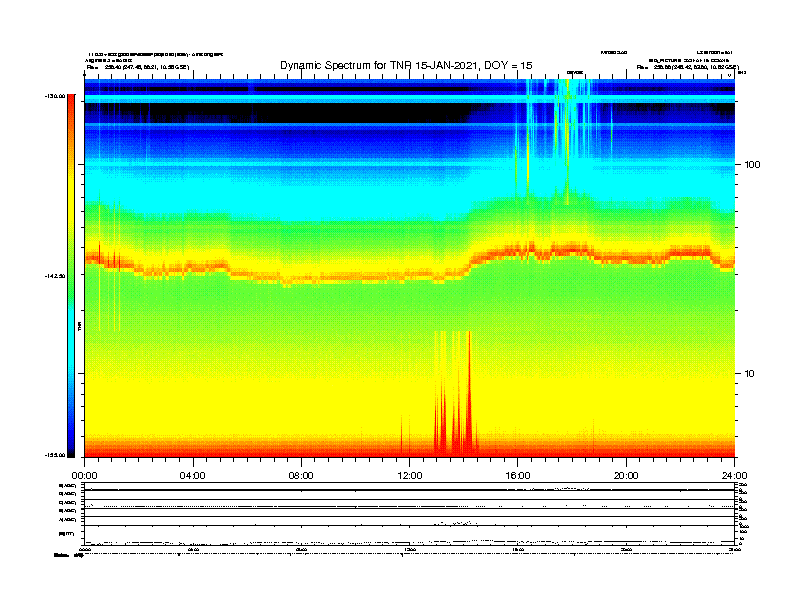
Task: Click the '-142.50' color scale label
Action: pyautogui.click(x=55, y=276)
